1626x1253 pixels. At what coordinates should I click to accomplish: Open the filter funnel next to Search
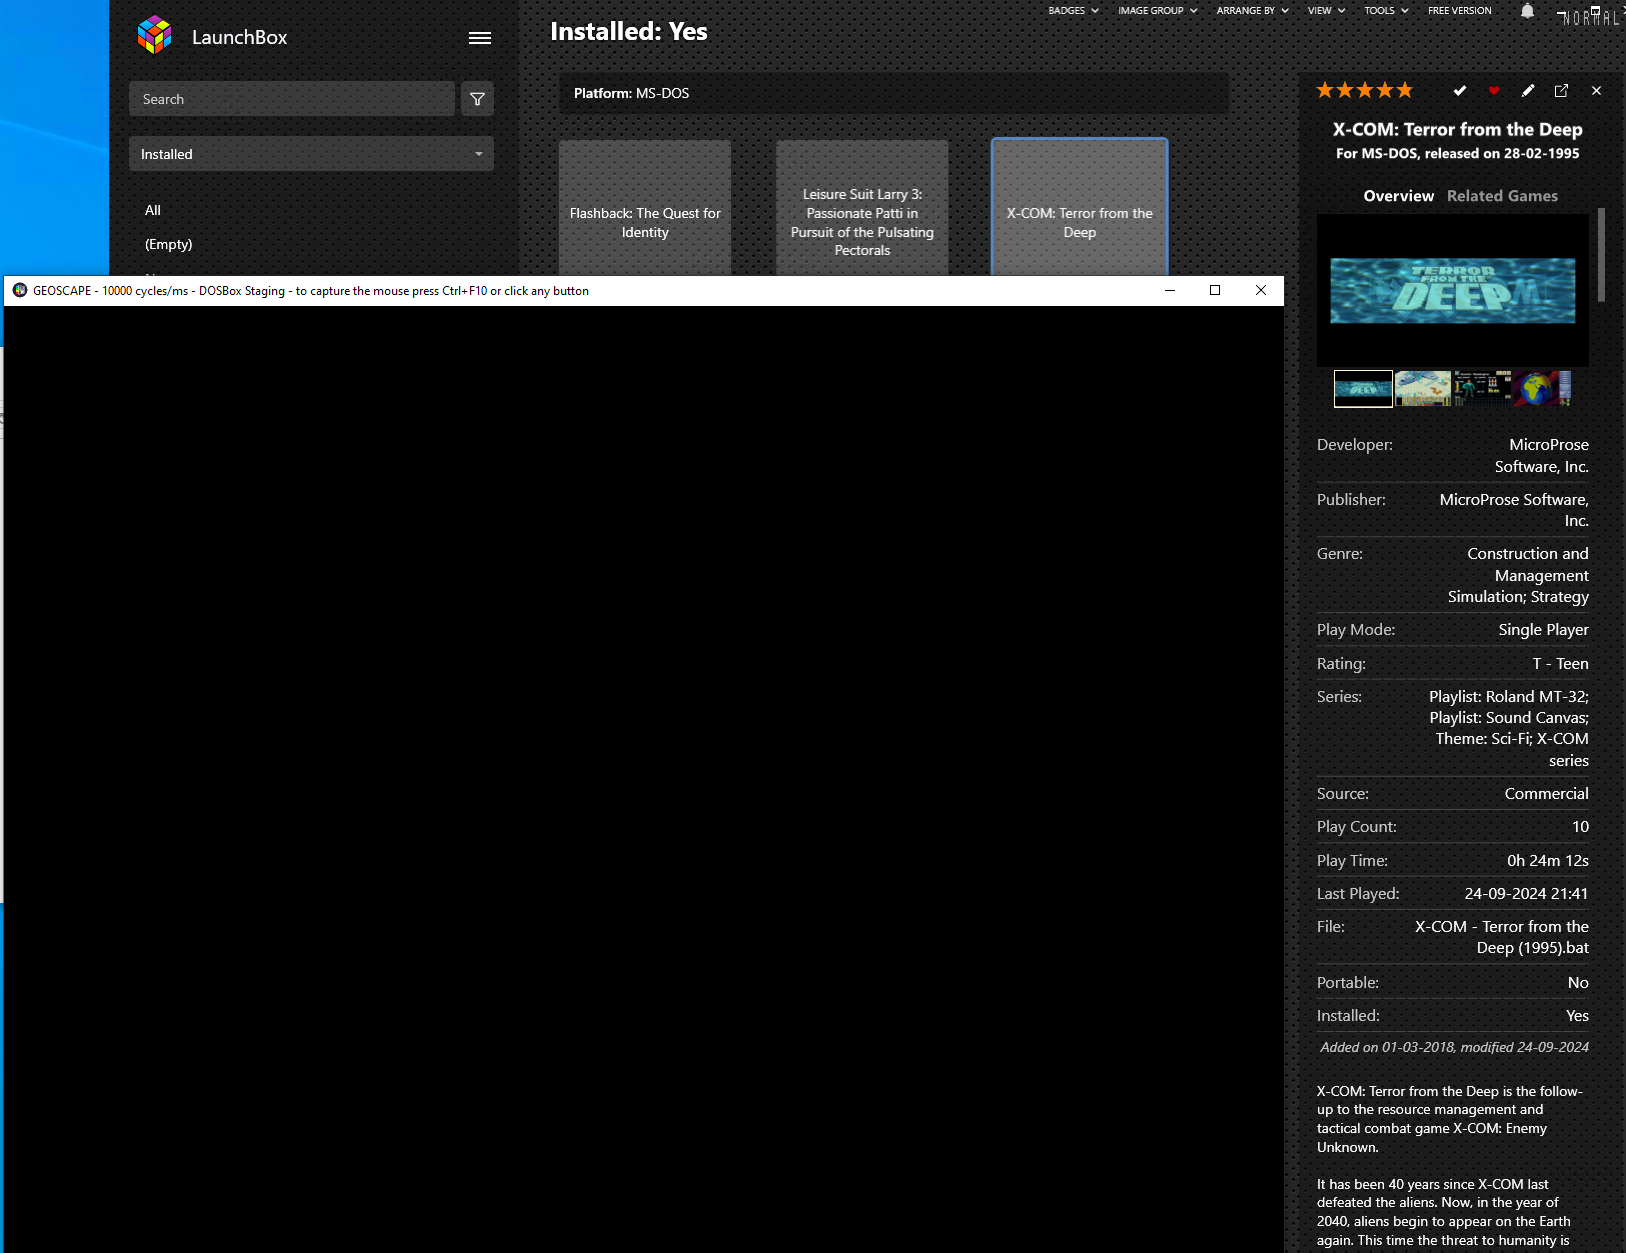tap(477, 99)
